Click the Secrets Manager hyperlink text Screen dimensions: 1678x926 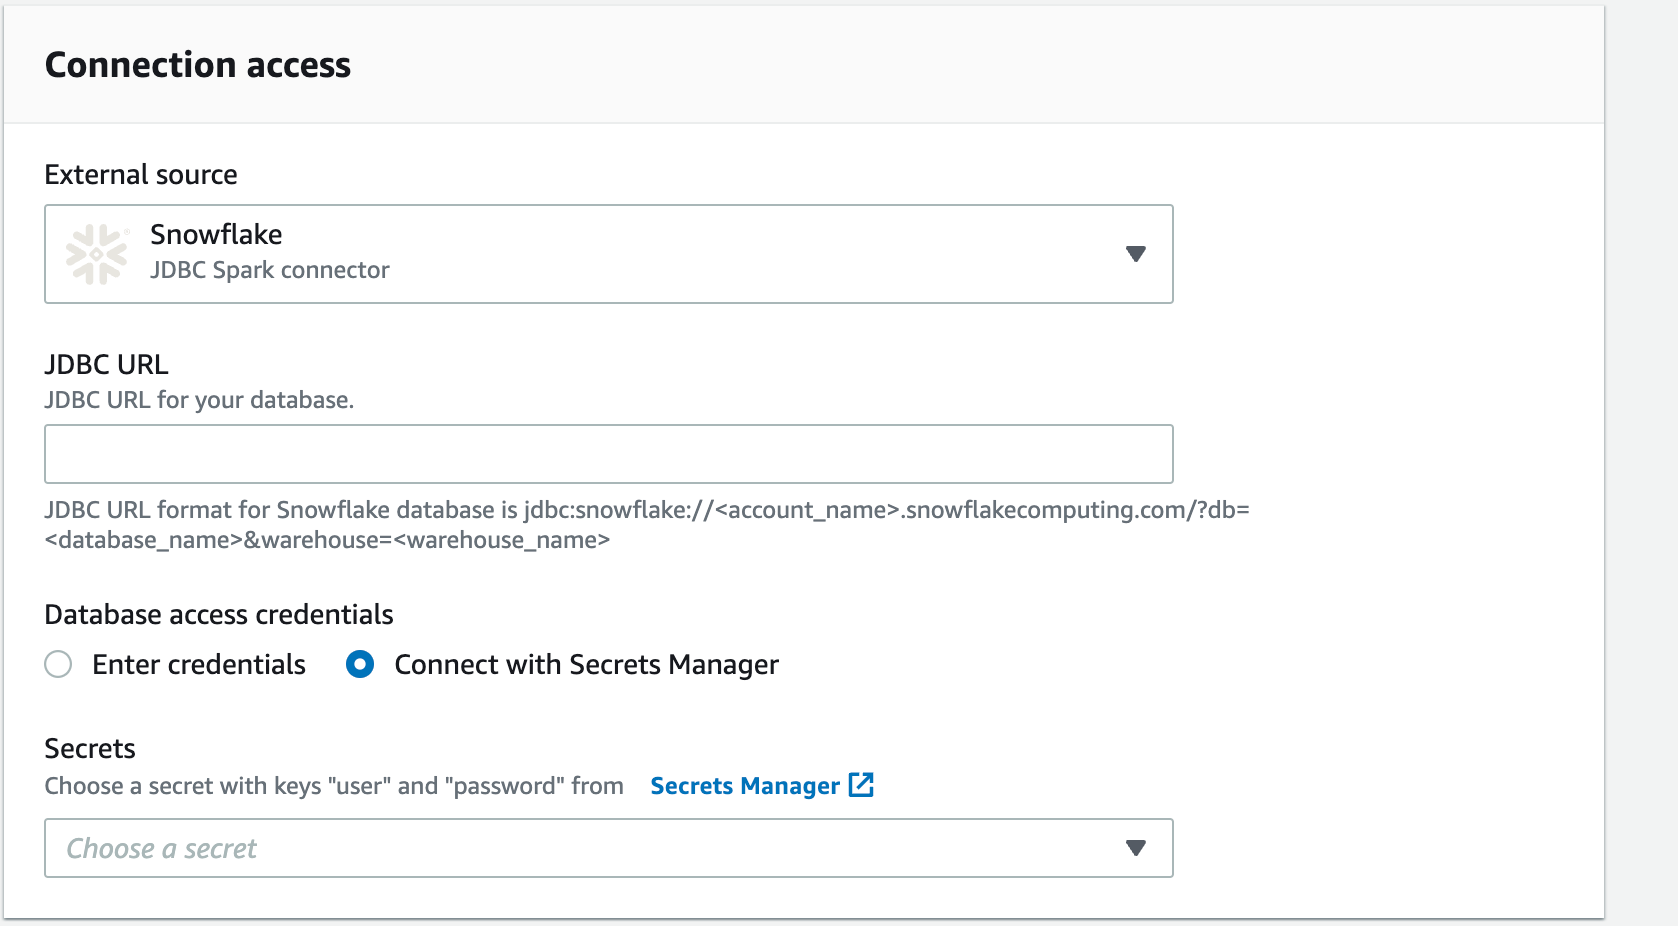pos(744,785)
